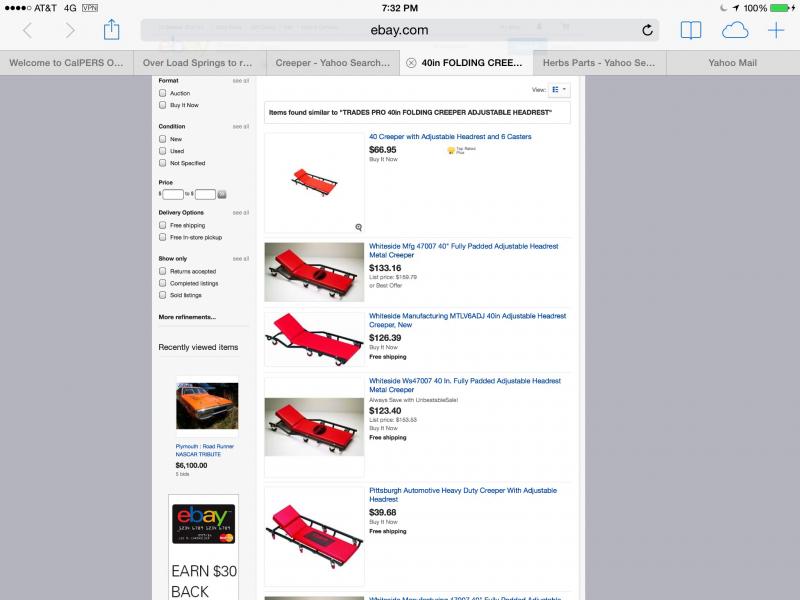Open the share sheet icon
The width and height of the screenshot is (800, 600).
111,30
